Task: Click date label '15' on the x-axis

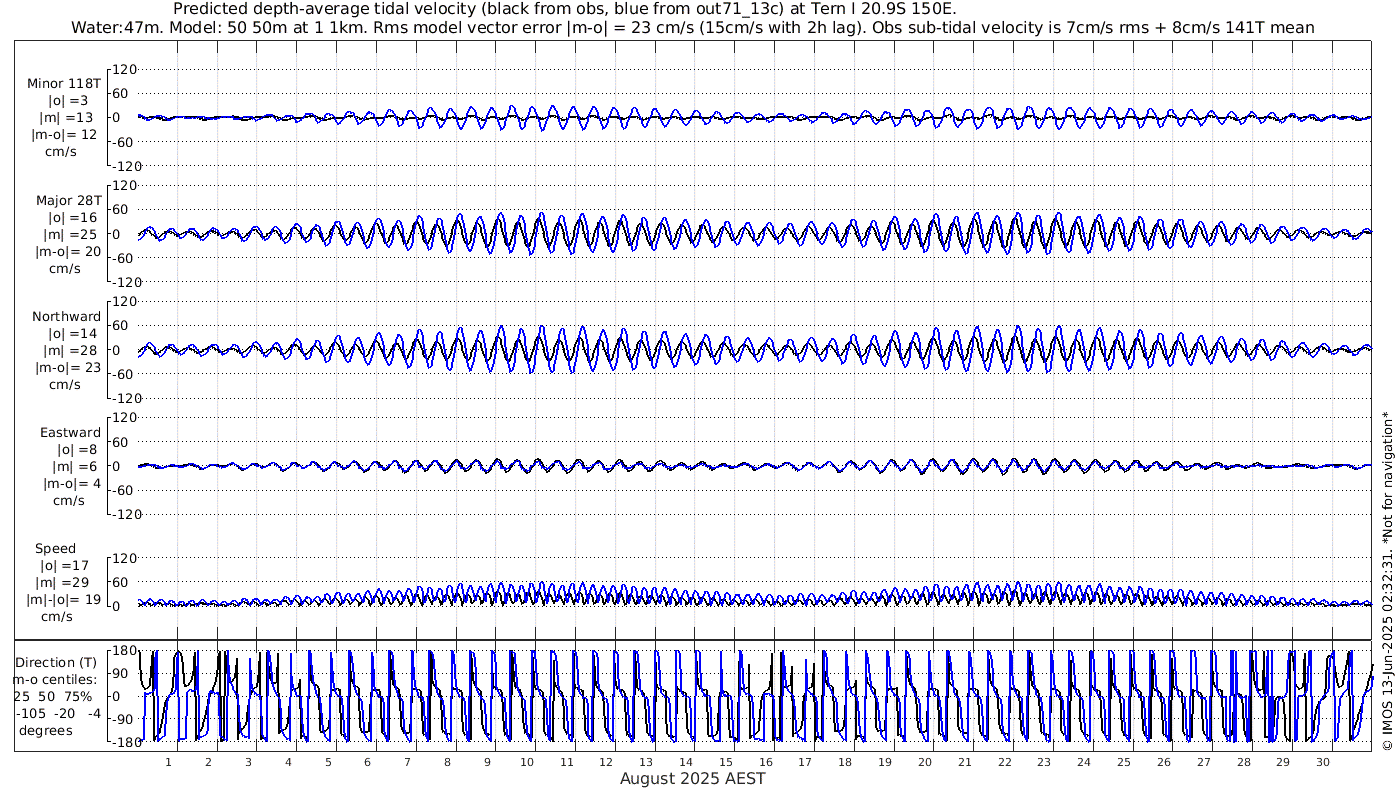Action: tap(726, 762)
